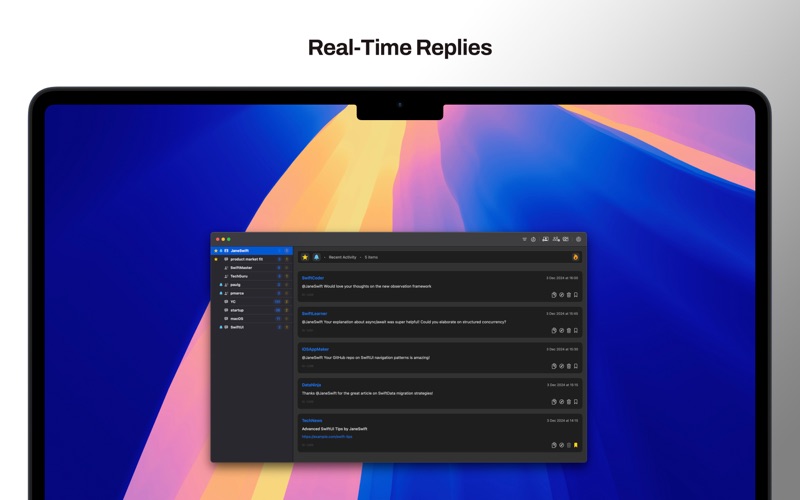Select the product market fit sidebar item

click(252, 259)
